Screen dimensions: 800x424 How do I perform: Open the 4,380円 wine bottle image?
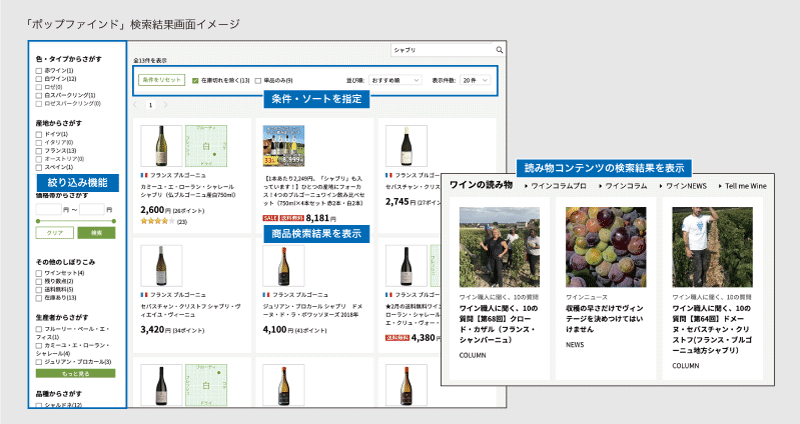406,266
